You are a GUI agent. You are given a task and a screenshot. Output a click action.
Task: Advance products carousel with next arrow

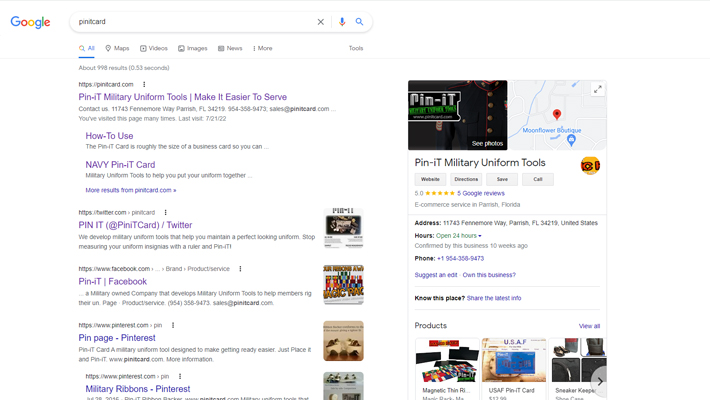pyautogui.click(x=600, y=382)
